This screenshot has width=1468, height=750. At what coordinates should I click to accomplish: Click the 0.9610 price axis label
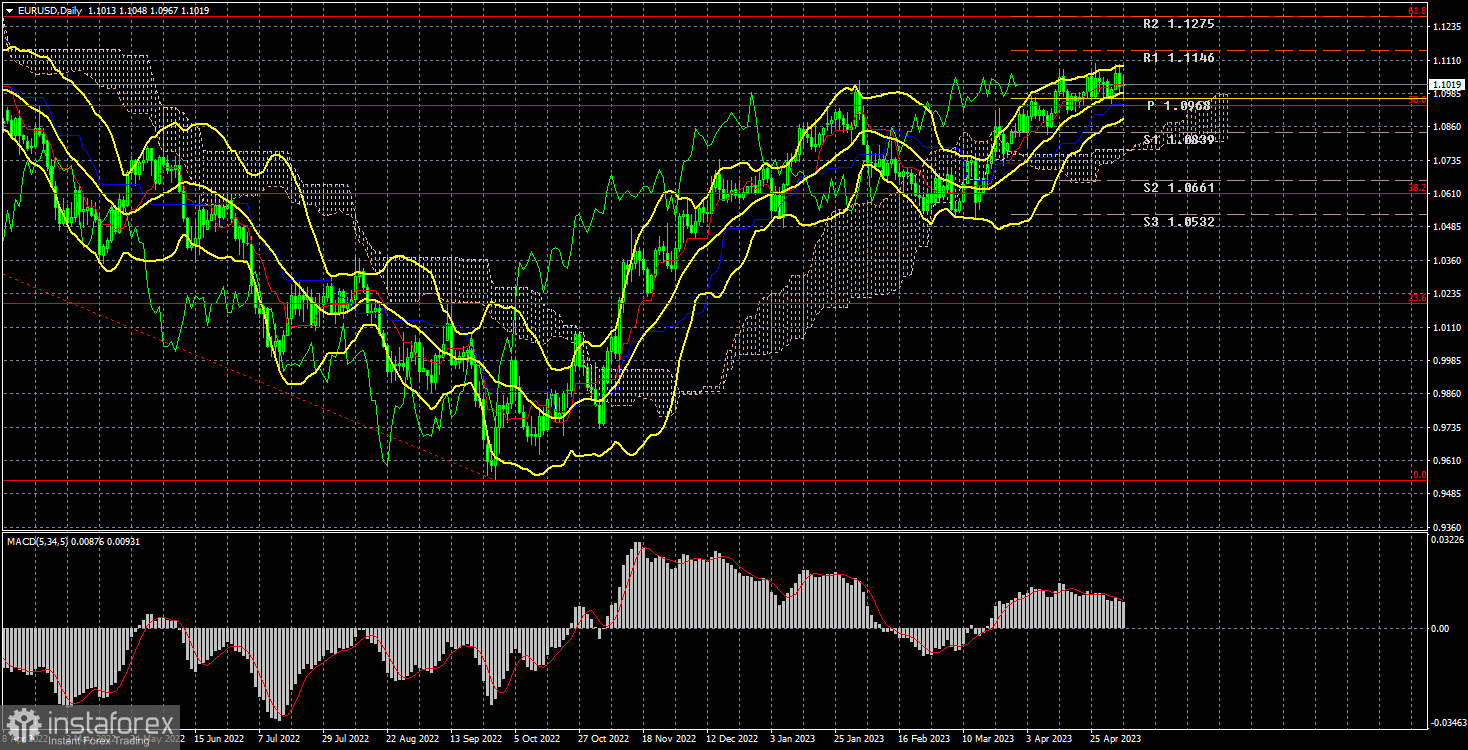coord(1445,461)
